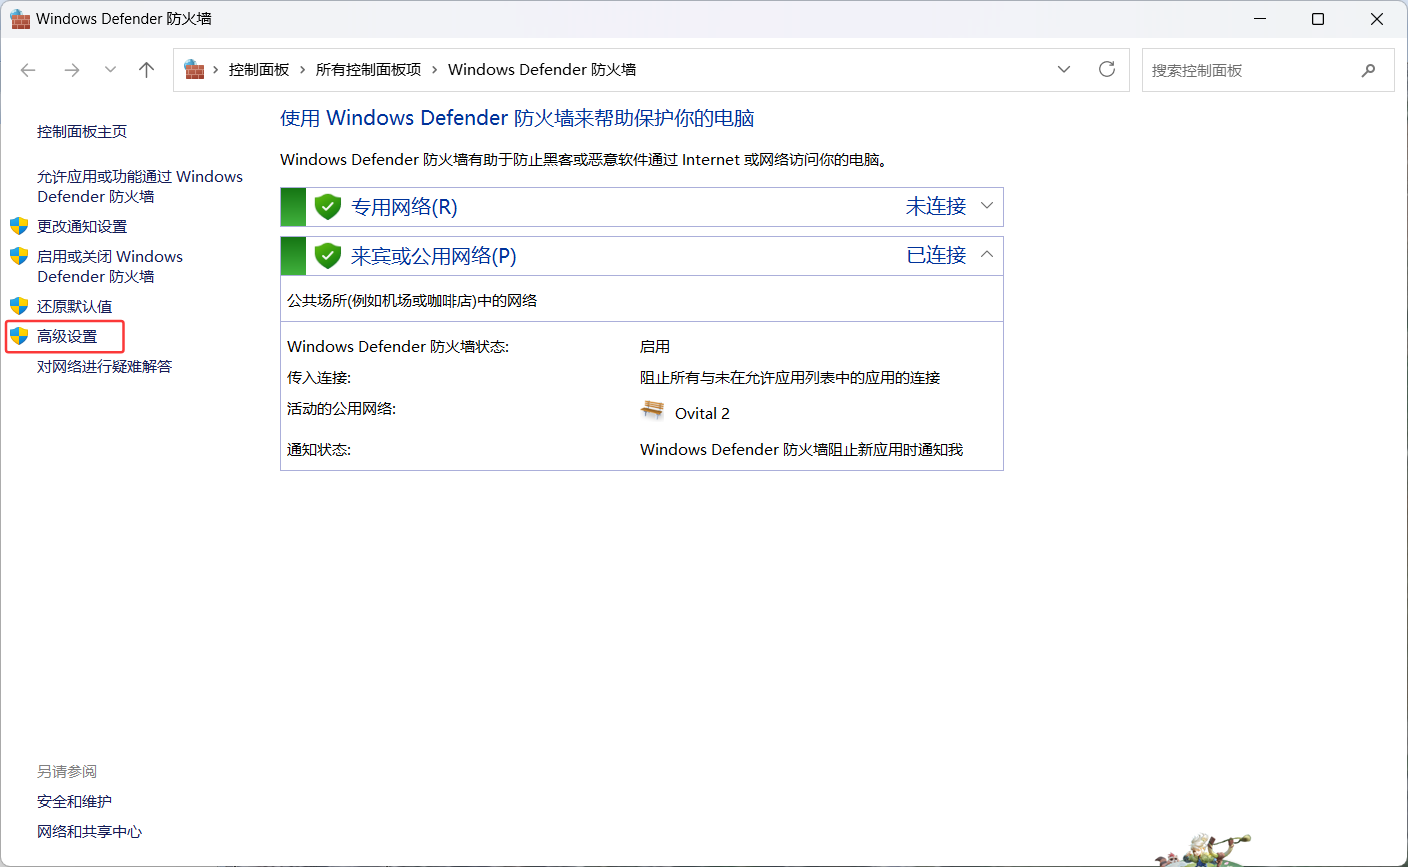Click the back navigation arrow
The height and width of the screenshot is (867, 1408).
point(27,69)
